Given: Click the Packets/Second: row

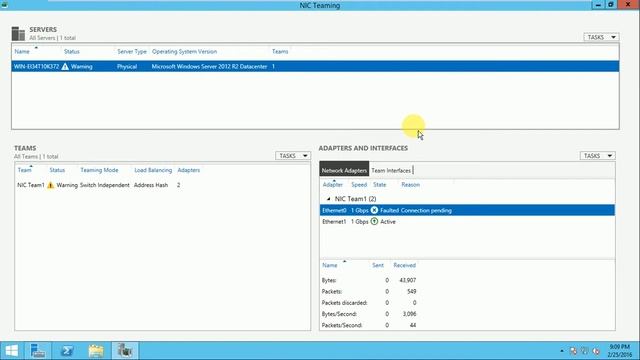Looking at the screenshot, I should tap(369, 325).
